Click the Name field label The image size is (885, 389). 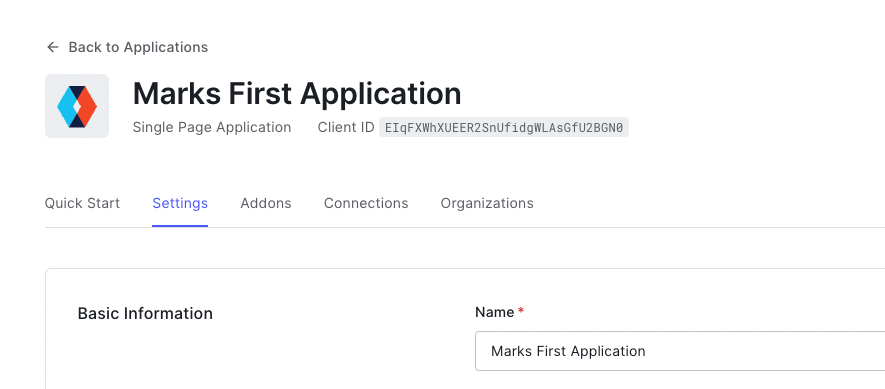coord(494,312)
